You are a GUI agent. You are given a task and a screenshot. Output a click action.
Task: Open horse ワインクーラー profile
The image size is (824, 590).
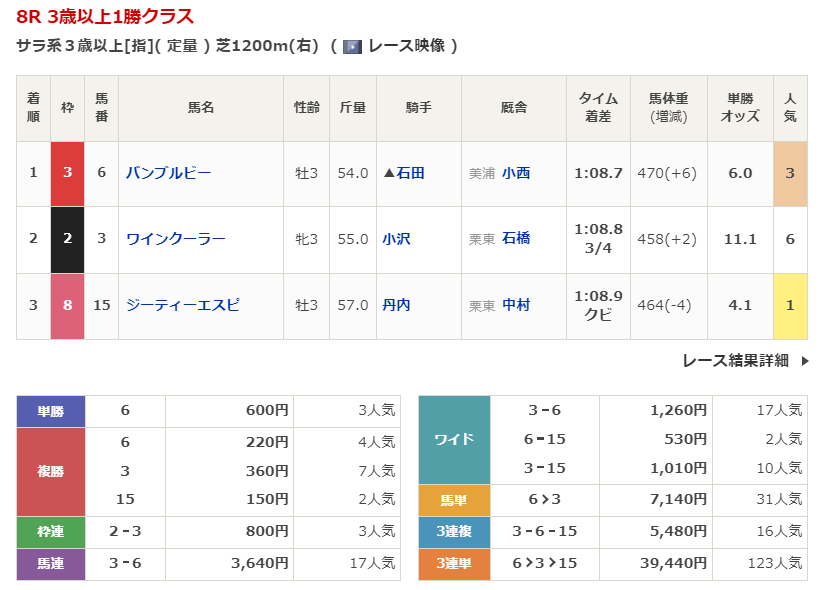click(x=176, y=239)
